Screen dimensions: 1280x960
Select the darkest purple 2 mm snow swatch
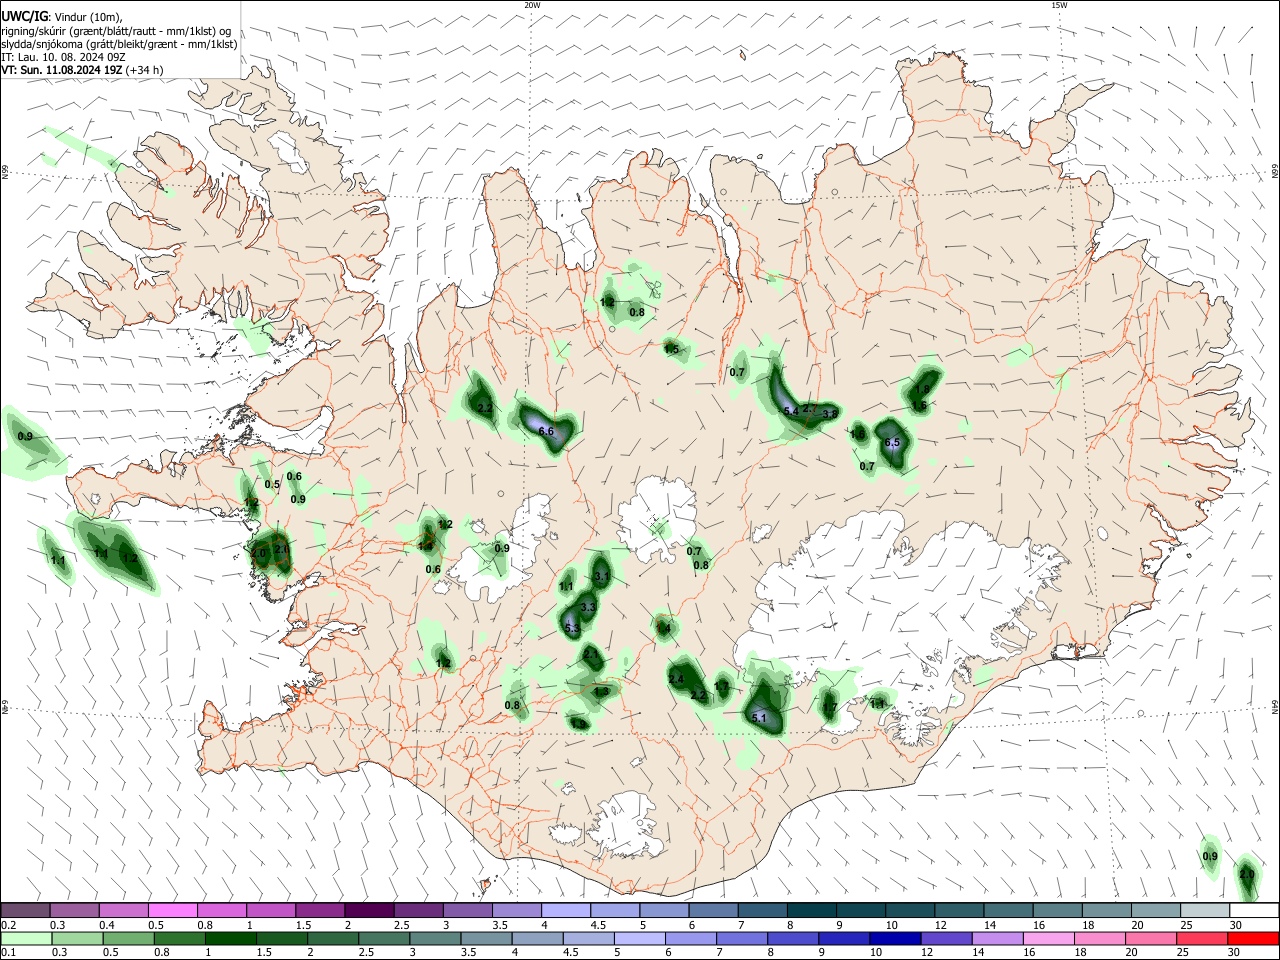pyautogui.click(x=369, y=911)
